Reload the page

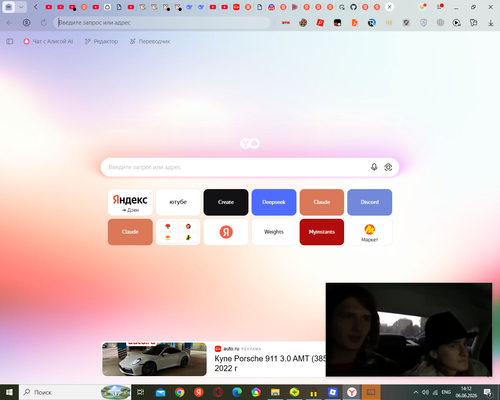pos(44,23)
